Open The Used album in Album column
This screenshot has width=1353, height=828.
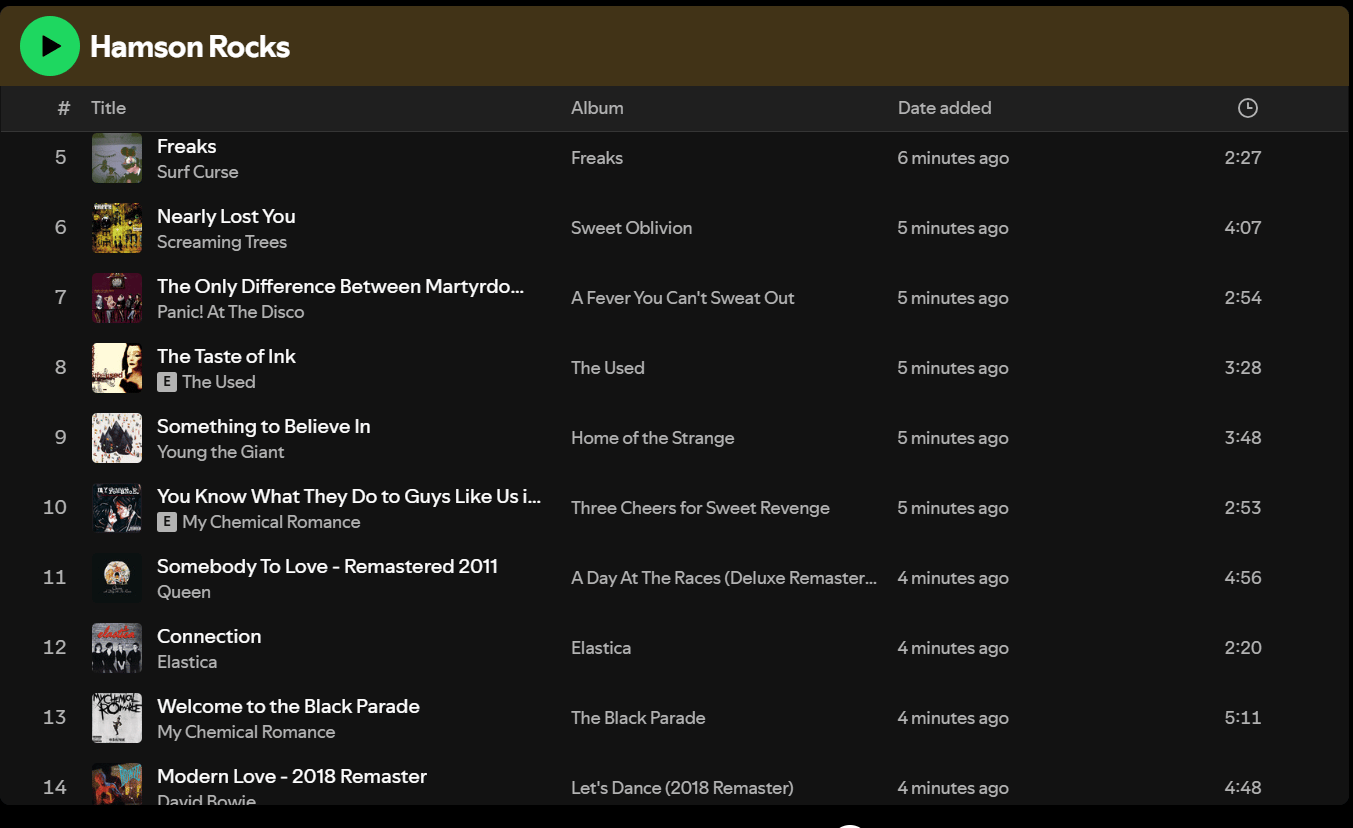tap(608, 368)
